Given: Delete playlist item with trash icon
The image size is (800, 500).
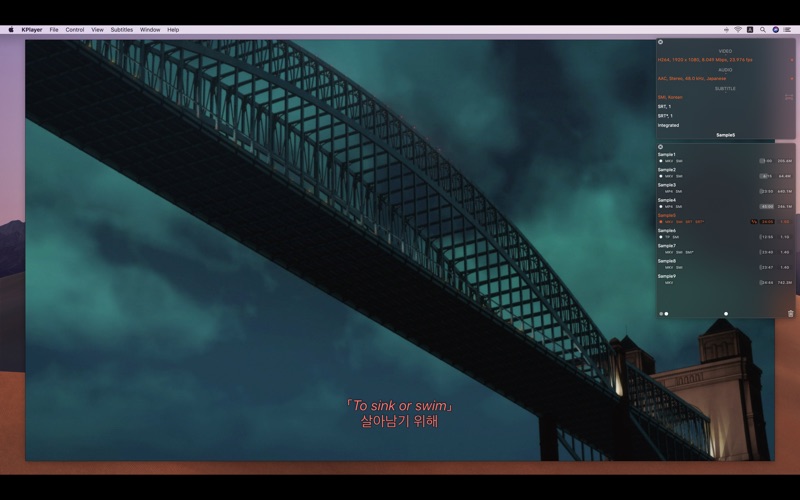Looking at the screenshot, I should click(x=790, y=314).
